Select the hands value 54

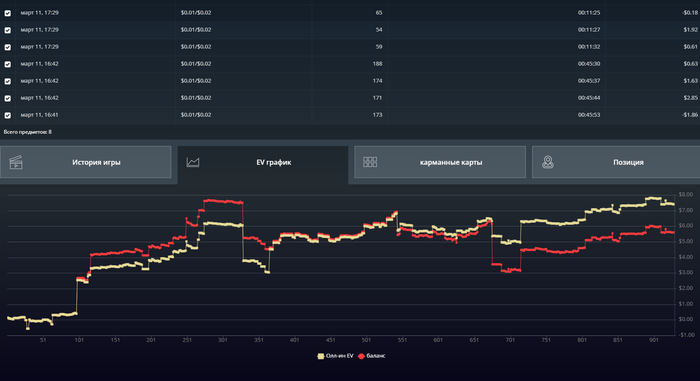click(x=379, y=30)
